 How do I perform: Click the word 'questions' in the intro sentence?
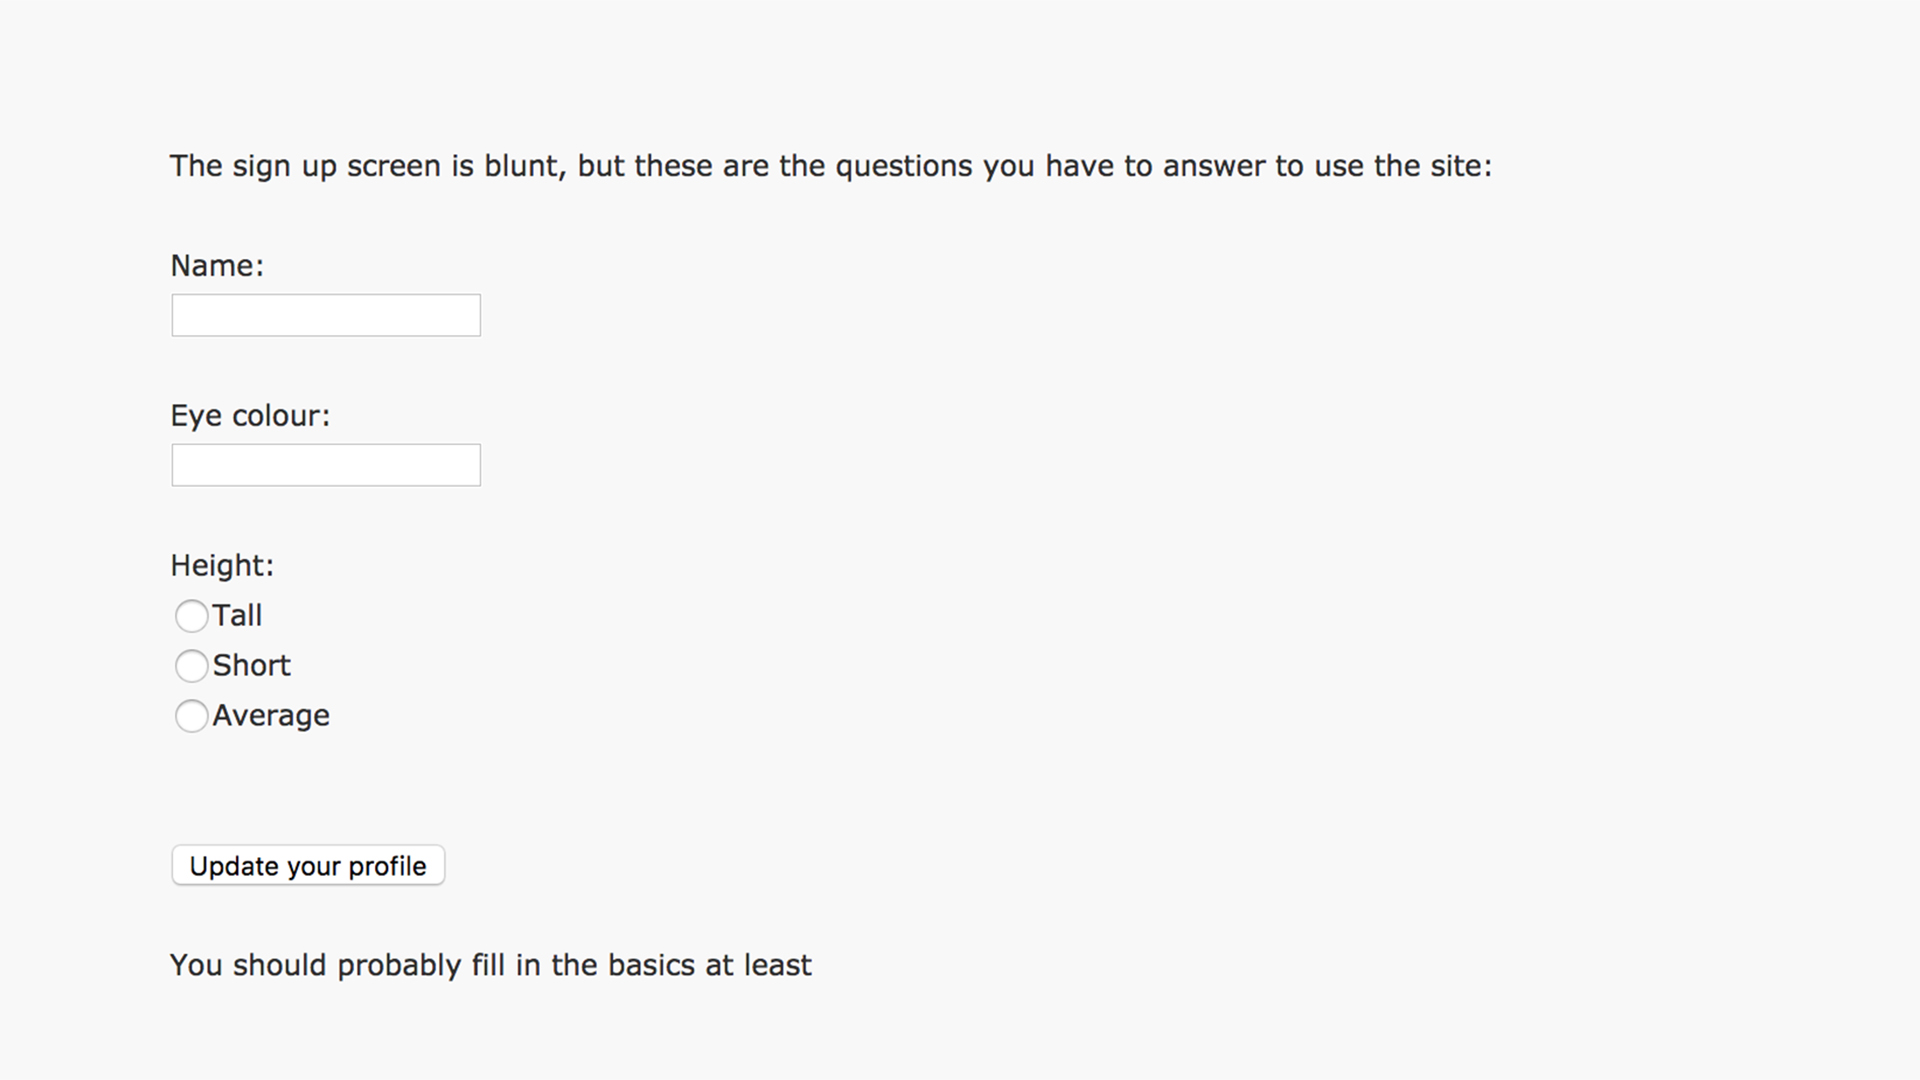[x=903, y=166]
